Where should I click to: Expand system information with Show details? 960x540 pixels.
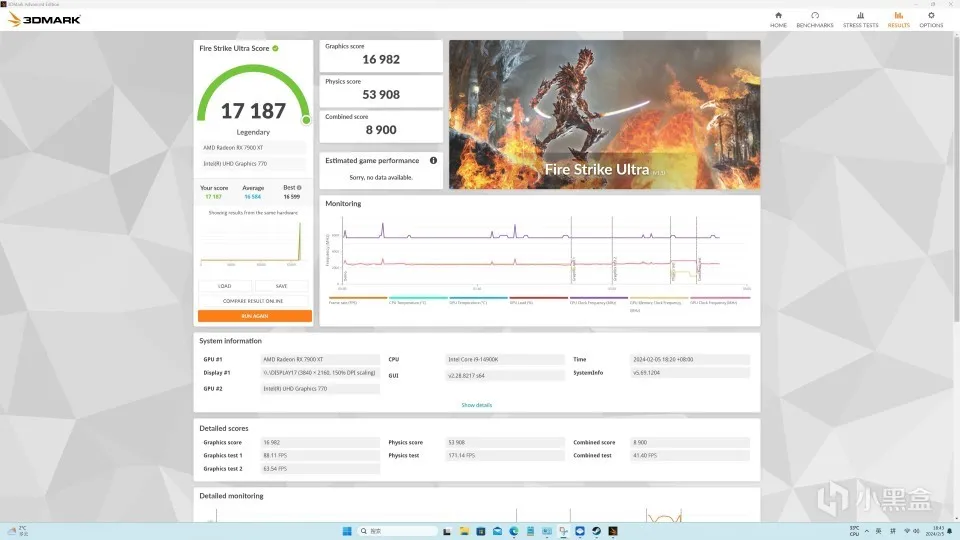tap(476, 405)
